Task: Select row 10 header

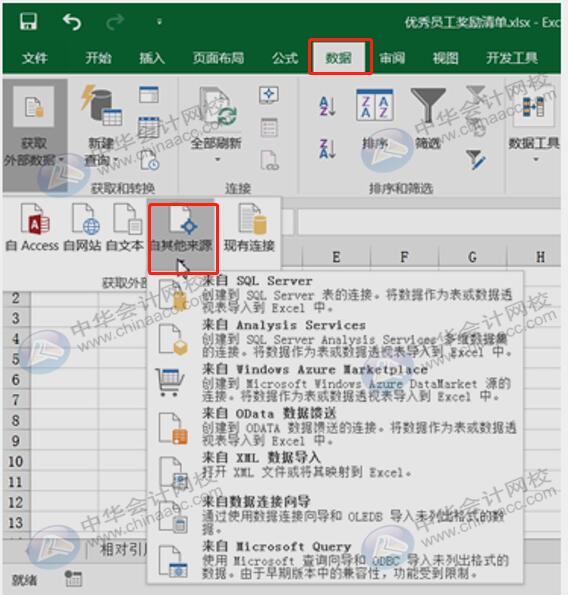Action: pos(16,461)
